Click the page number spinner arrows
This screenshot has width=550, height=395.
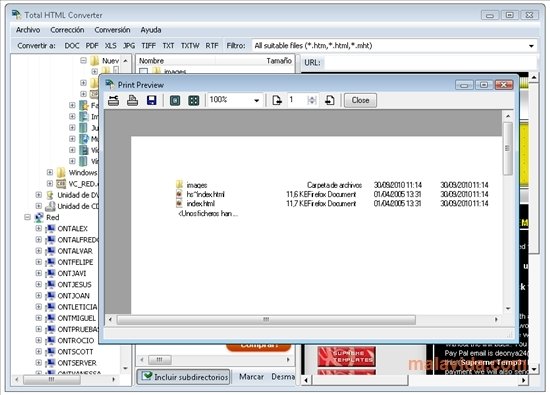point(312,100)
